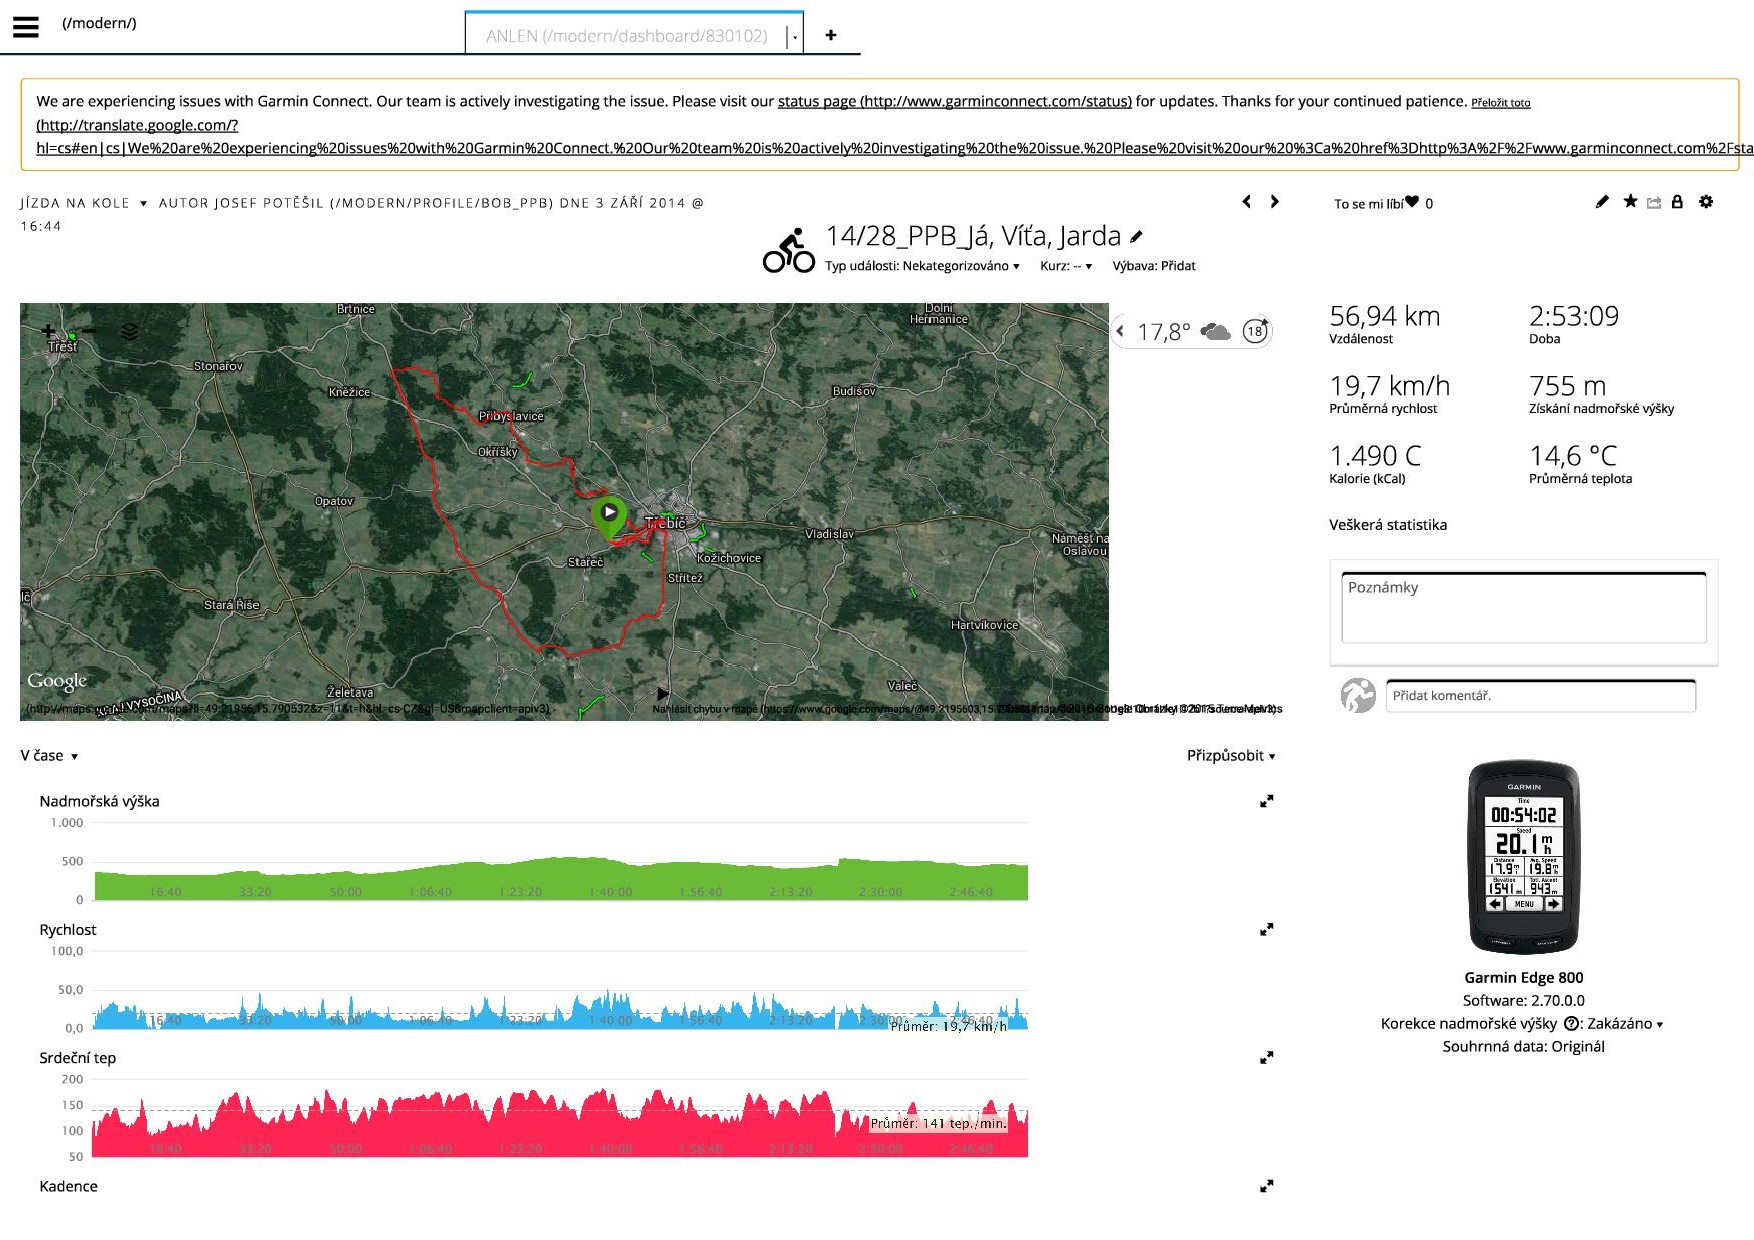Go to the previous activity arrow
Image resolution: width=1754 pixels, height=1240 pixels.
click(x=1246, y=202)
